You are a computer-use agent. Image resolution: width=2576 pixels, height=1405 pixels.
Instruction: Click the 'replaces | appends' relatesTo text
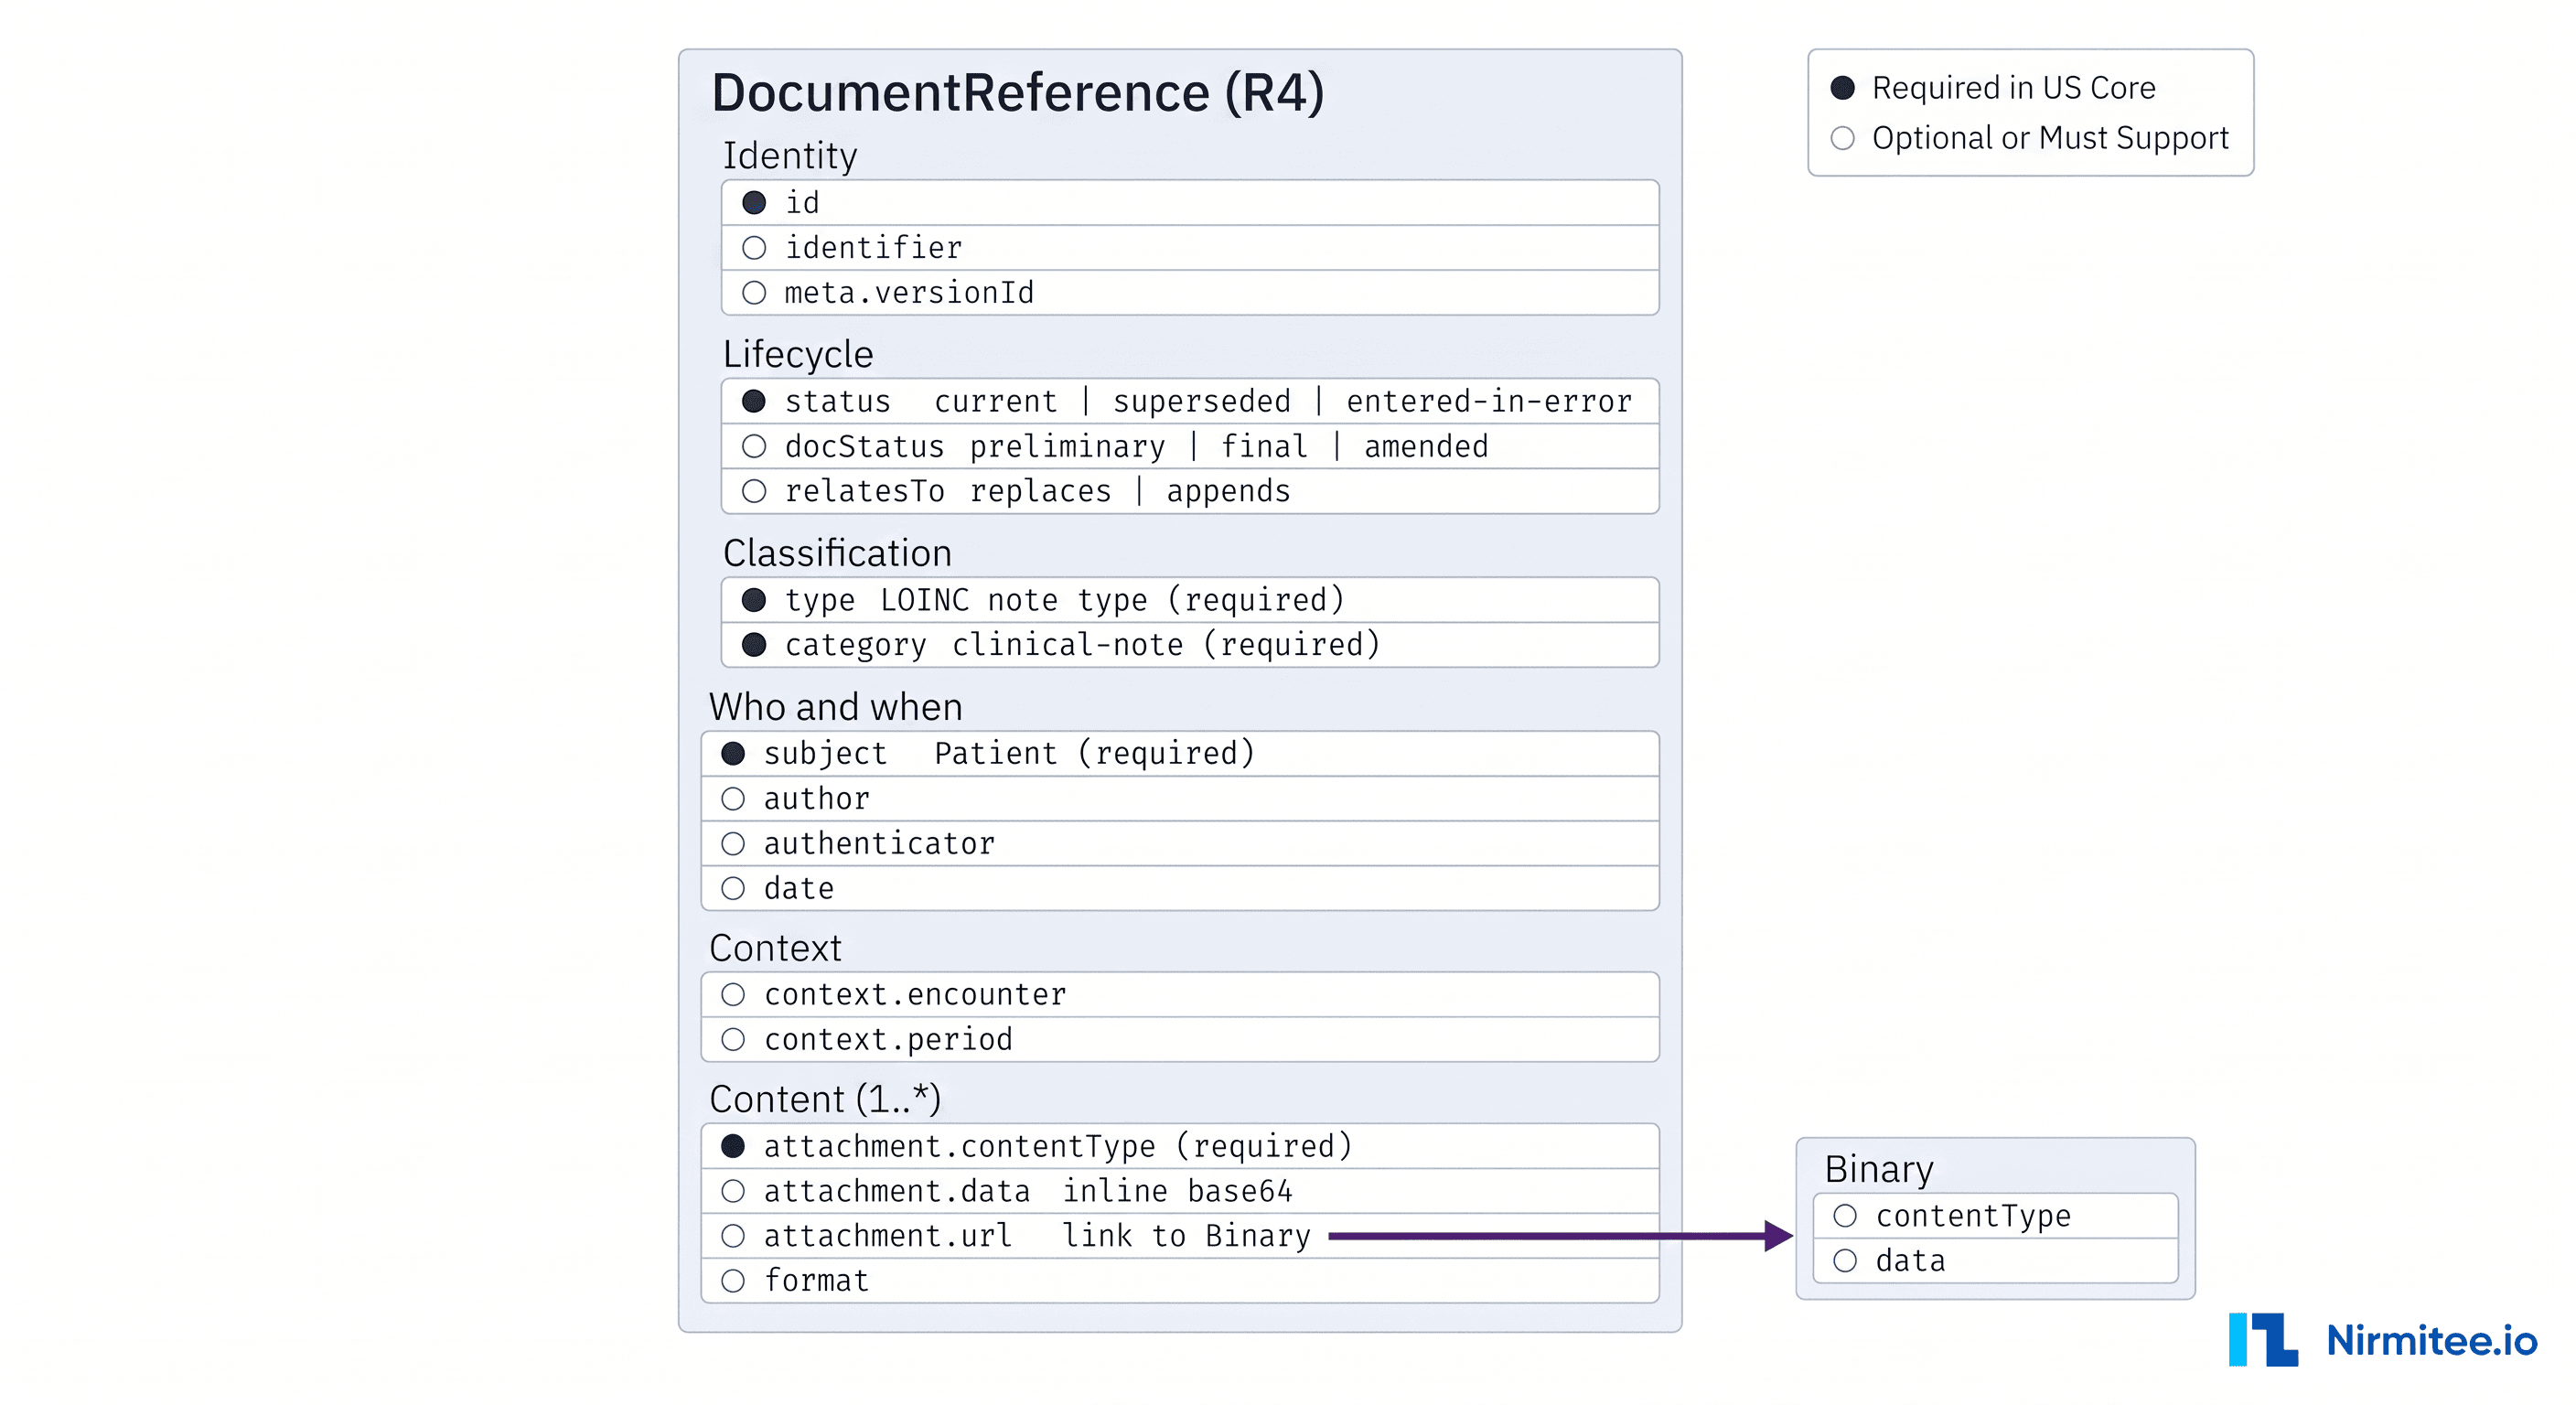coord(1130,491)
